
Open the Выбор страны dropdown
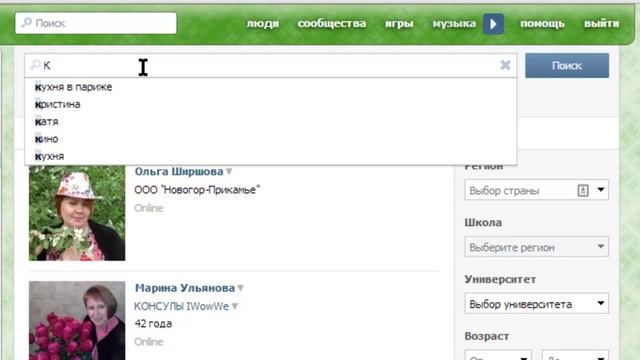(536, 190)
